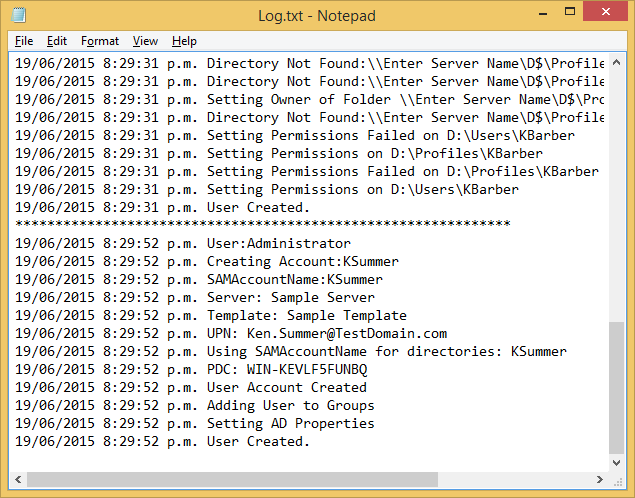Open the Help menu
Image resolution: width=635 pixels, height=498 pixels.
click(x=184, y=41)
